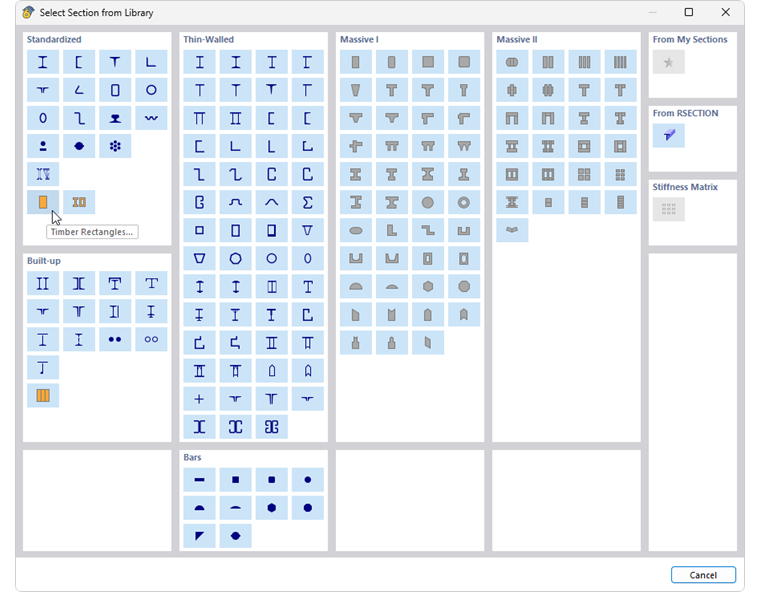Image resolution: width=760 pixels, height=592 pixels.
Task: Select the cable cluster icon in Standardized
Action: click(x=115, y=146)
